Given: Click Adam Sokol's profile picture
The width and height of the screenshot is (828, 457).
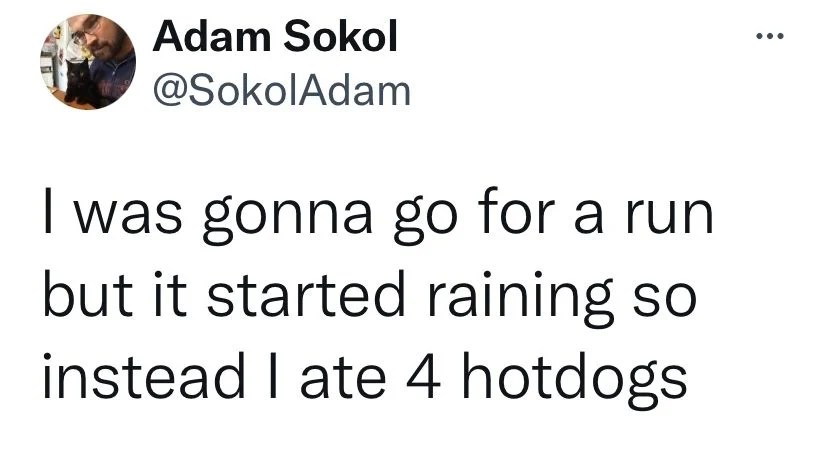Looking at the screenshot, I should [88, 61].
